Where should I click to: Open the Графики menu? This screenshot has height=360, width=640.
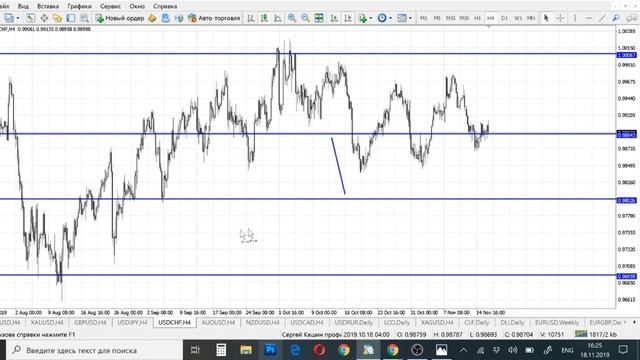coord(80,6)
